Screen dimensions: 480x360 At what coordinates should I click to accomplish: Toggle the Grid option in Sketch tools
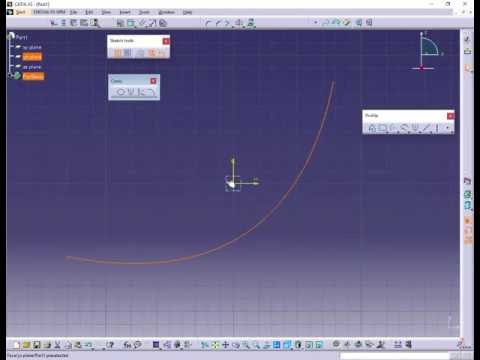pyautogui.click(x=117, y=53)
